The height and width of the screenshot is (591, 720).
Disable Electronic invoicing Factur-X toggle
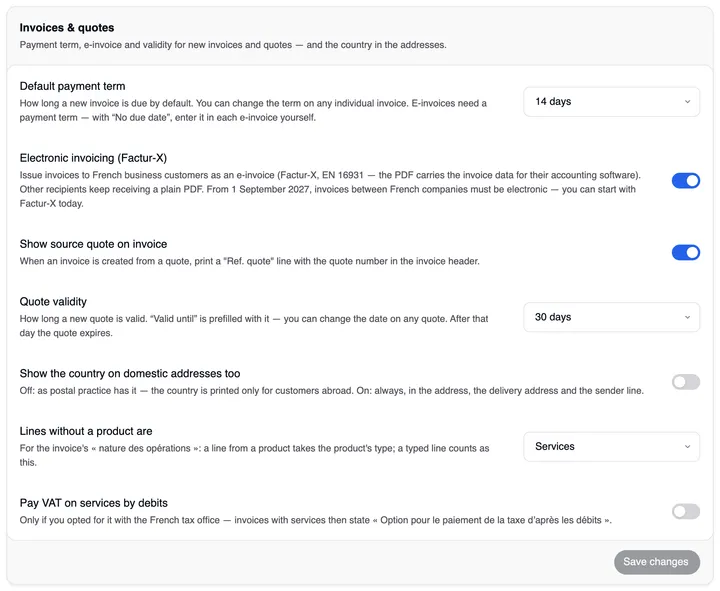(x=686, y=180)
